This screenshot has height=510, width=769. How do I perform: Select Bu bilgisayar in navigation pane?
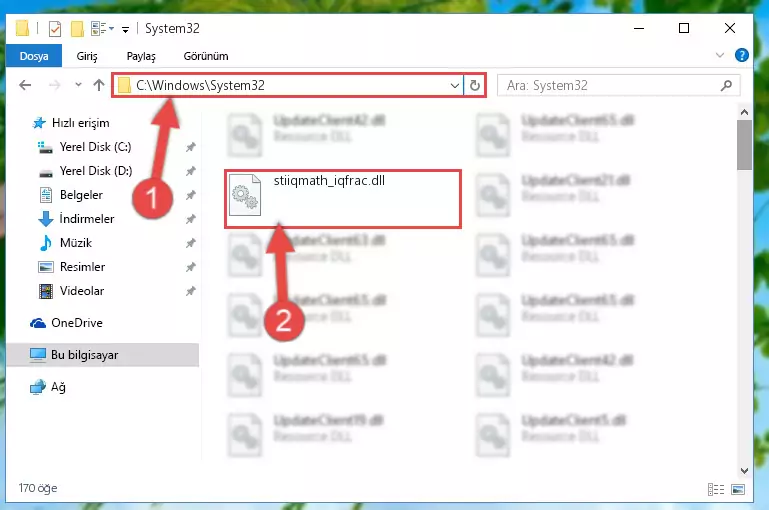tap(102, 355)
